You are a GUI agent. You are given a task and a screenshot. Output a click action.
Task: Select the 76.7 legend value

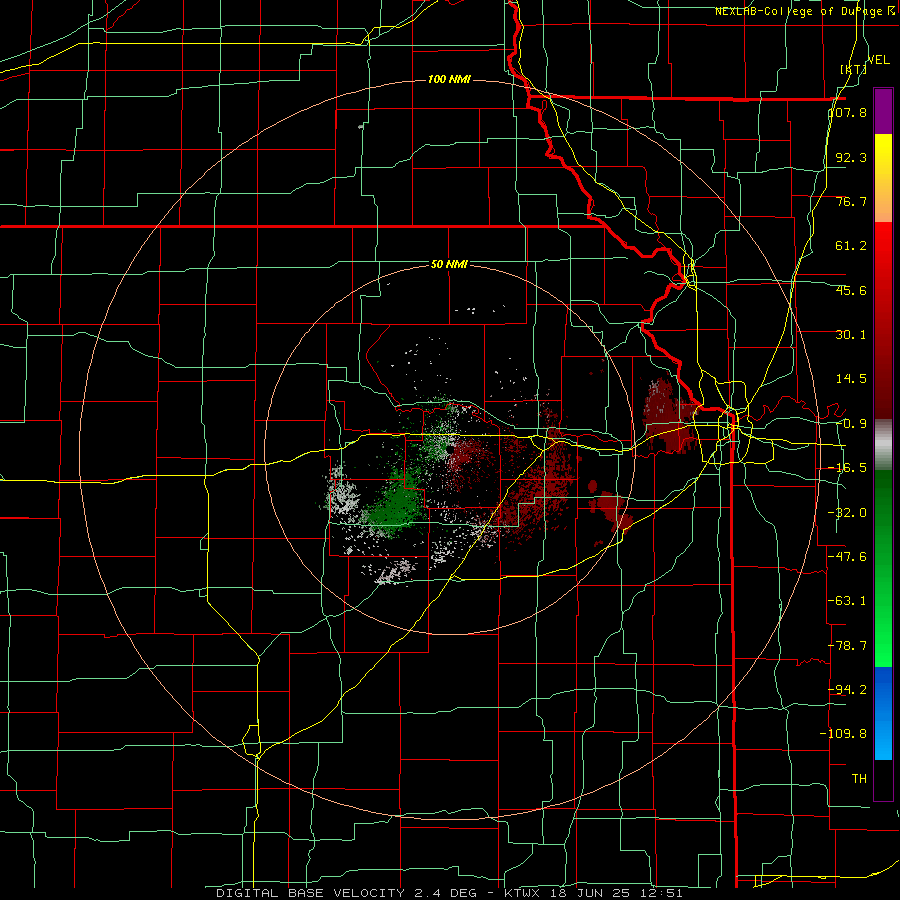coord(851,201)
